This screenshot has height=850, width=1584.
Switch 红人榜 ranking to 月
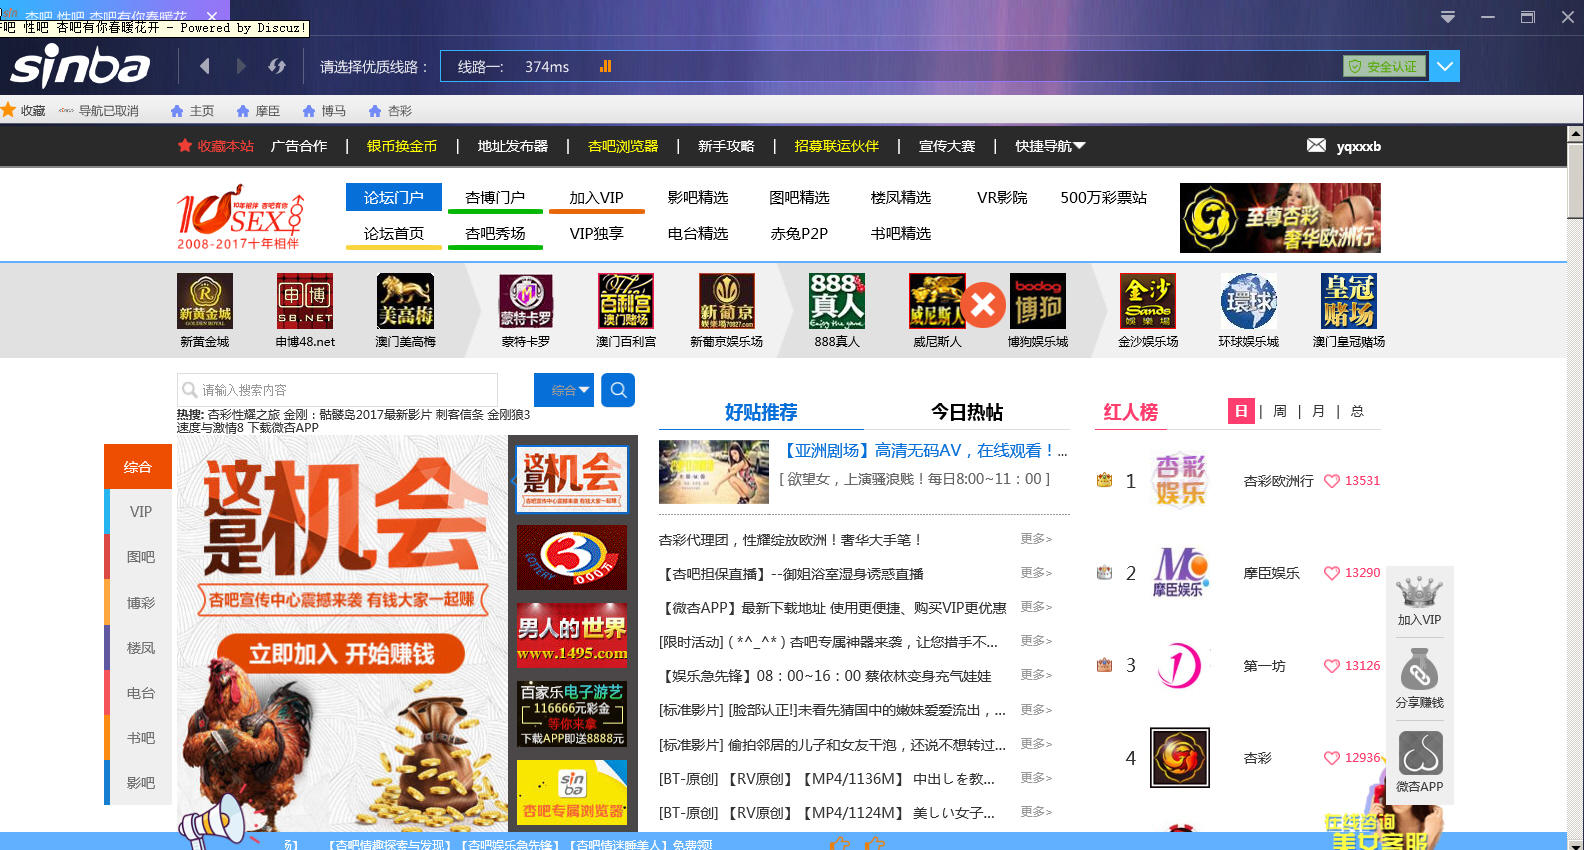1318,411
